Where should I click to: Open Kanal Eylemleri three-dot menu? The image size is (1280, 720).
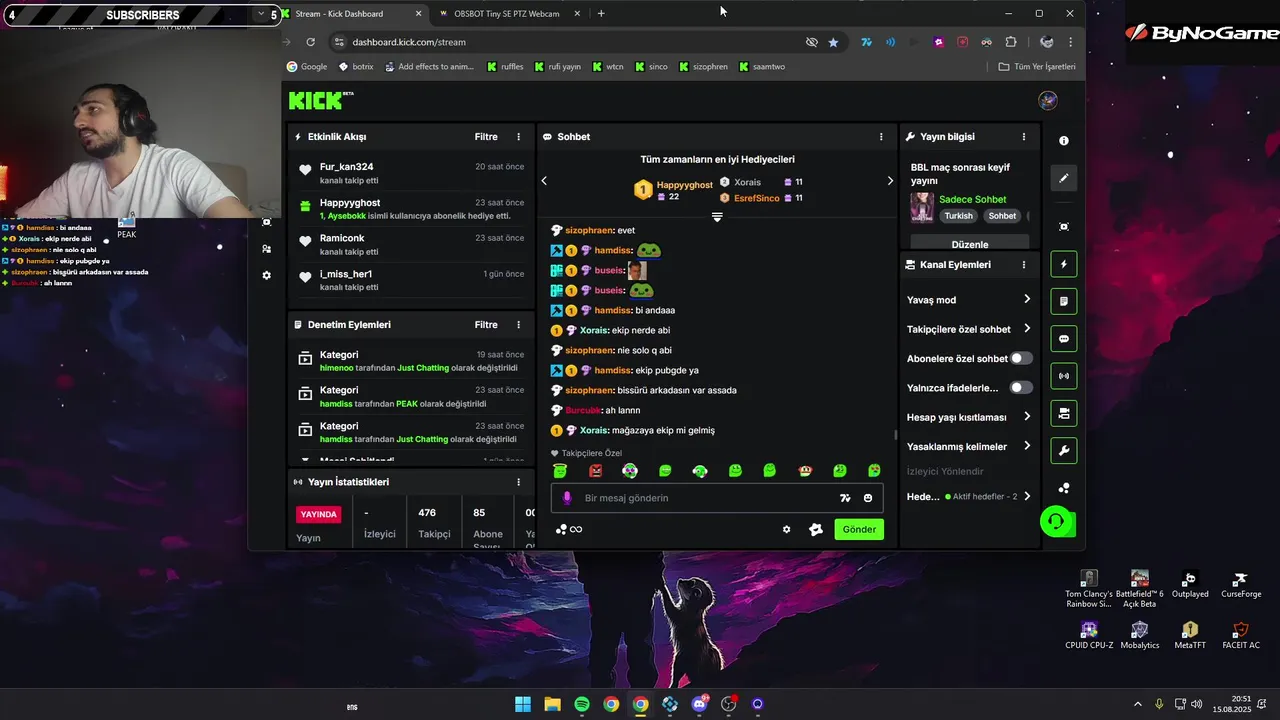tap(1023, 265)
